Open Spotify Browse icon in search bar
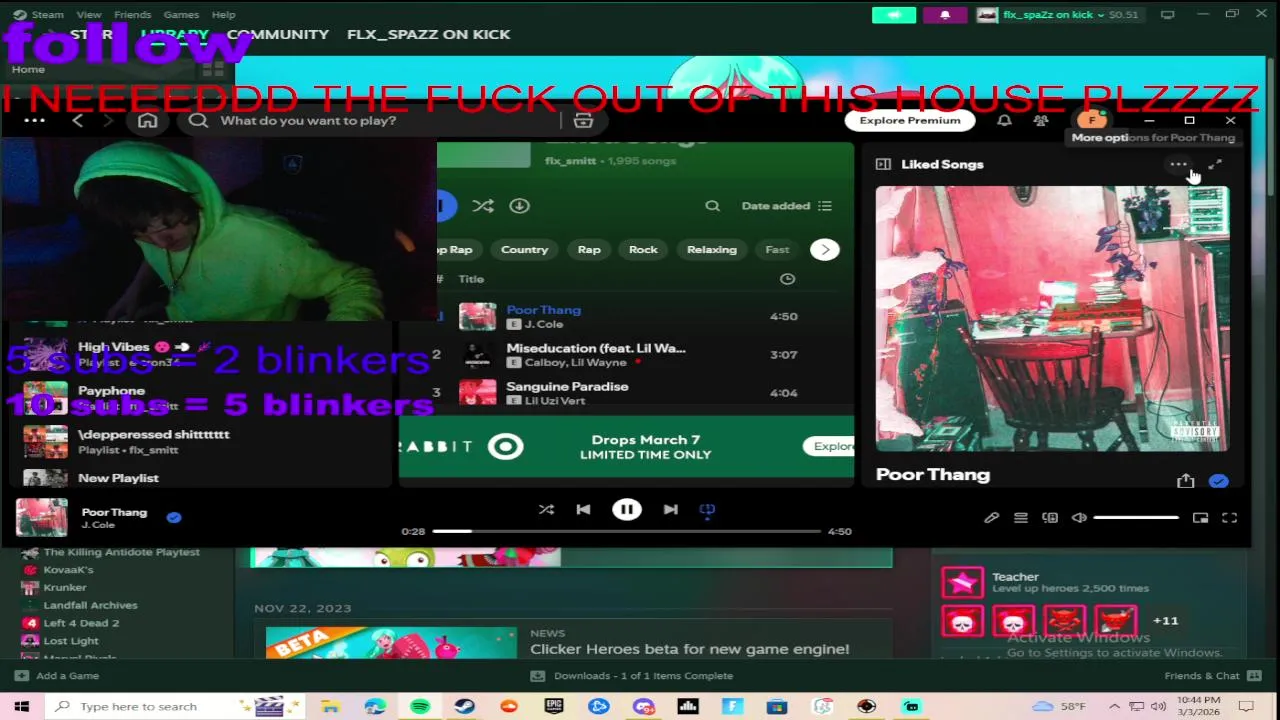 [x=583, y=121]
